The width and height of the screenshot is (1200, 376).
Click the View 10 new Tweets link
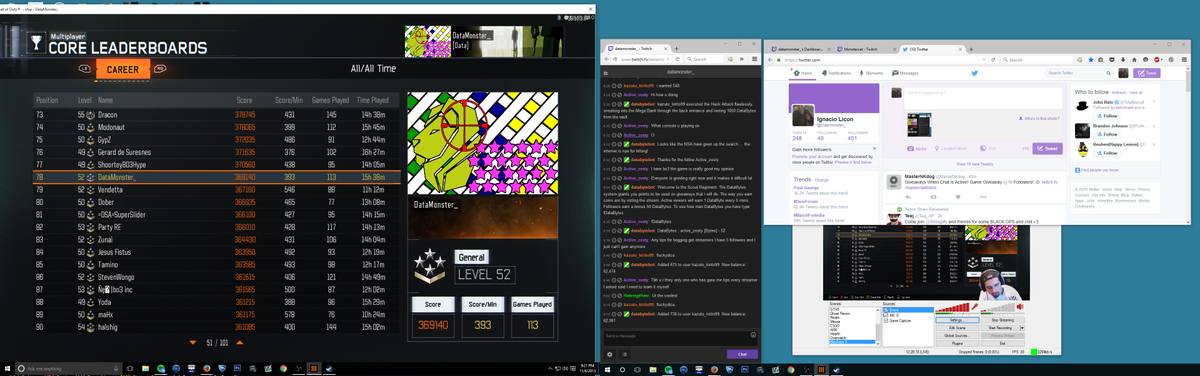coord(974,164)
